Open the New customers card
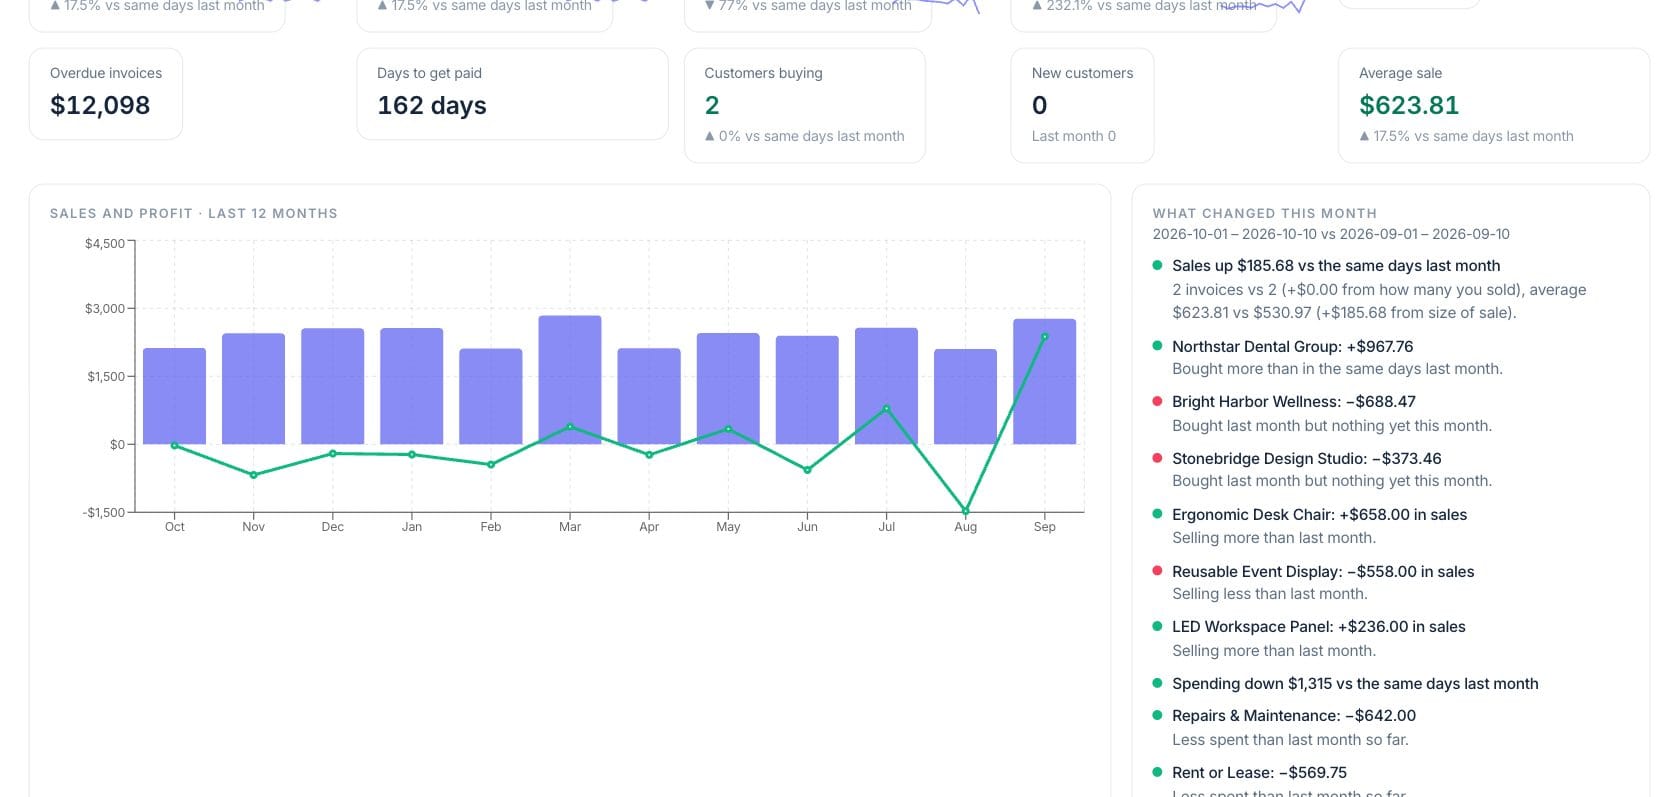The image size is (1680, 797). tap(1082, 105)
